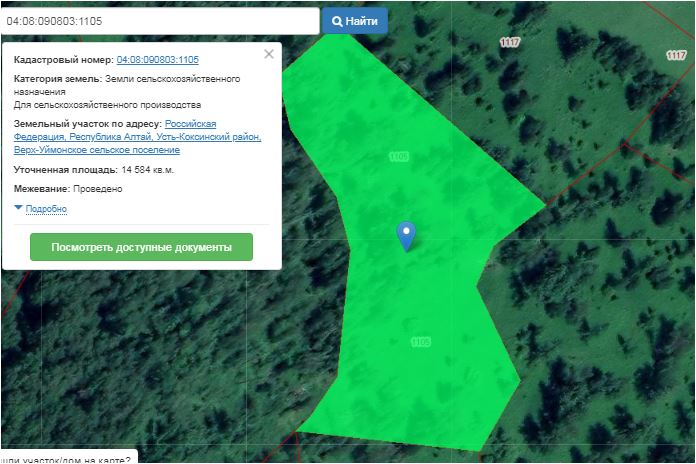Image resolution: width=696 pixels, height=464 pixels.
Task: Click the Межевание: Проведено status line
Action: pos(68,189)
